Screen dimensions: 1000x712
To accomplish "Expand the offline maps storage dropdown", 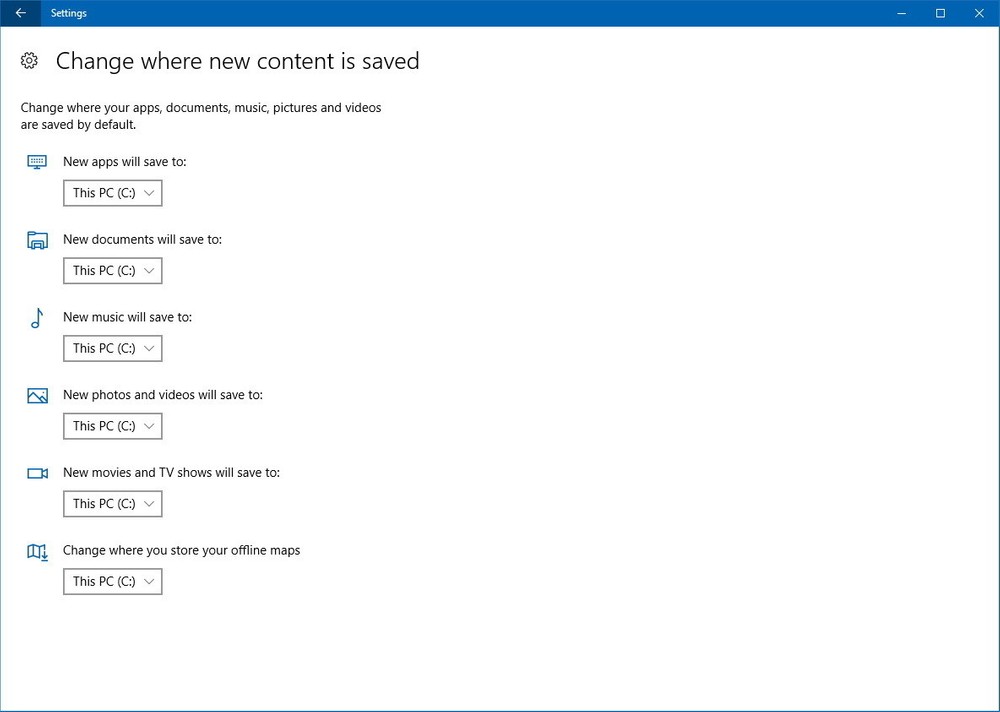I will [x=112, y=581].
